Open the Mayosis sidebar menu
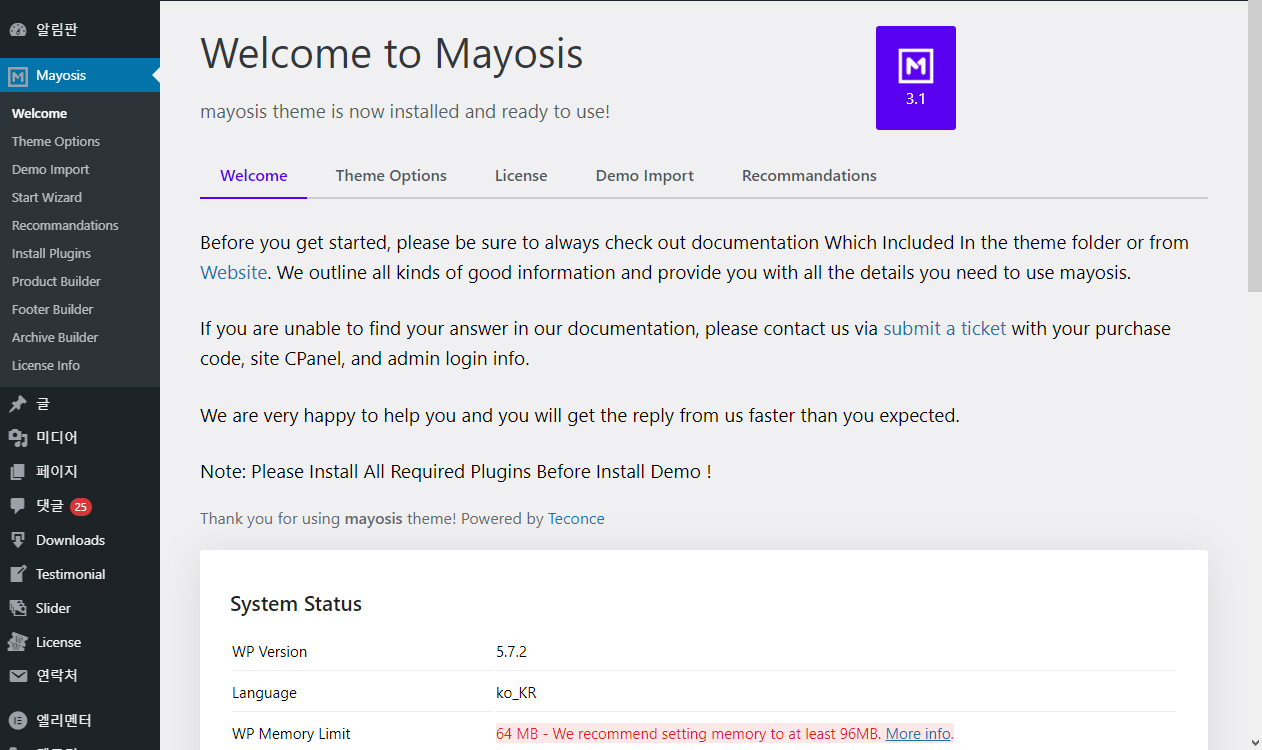 80,75
